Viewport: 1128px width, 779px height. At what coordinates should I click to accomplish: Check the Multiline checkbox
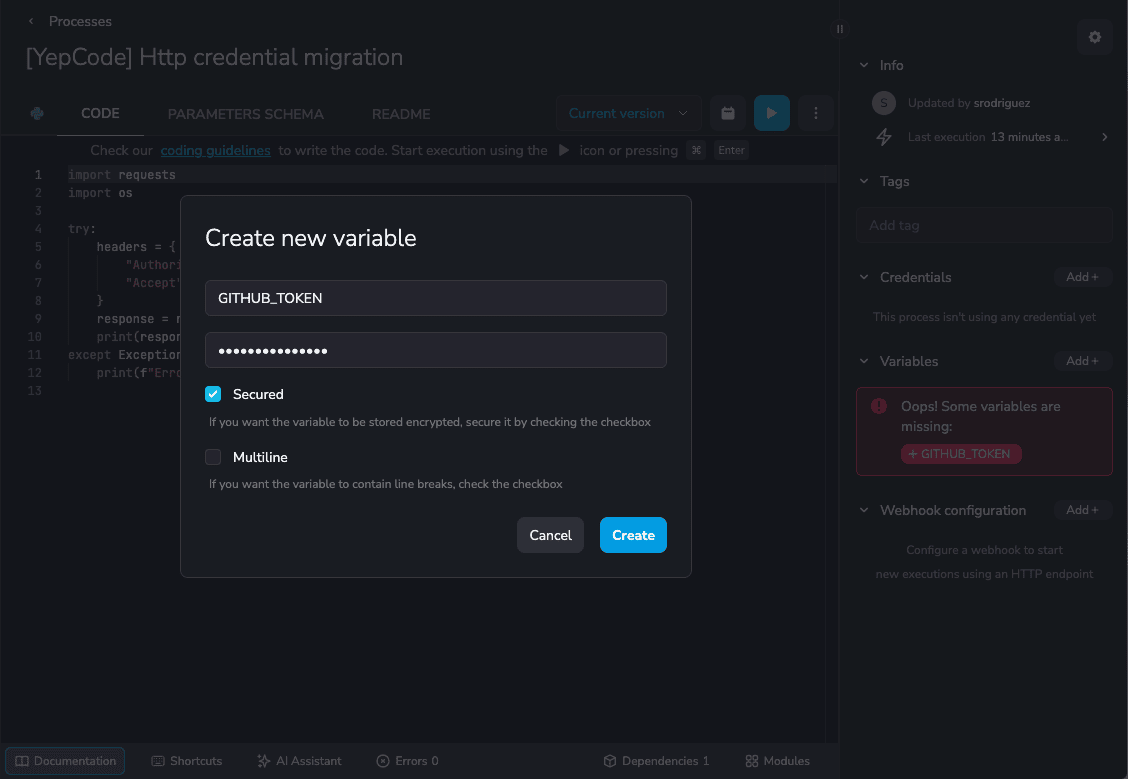pyautogui.click(x=213, y=457)
